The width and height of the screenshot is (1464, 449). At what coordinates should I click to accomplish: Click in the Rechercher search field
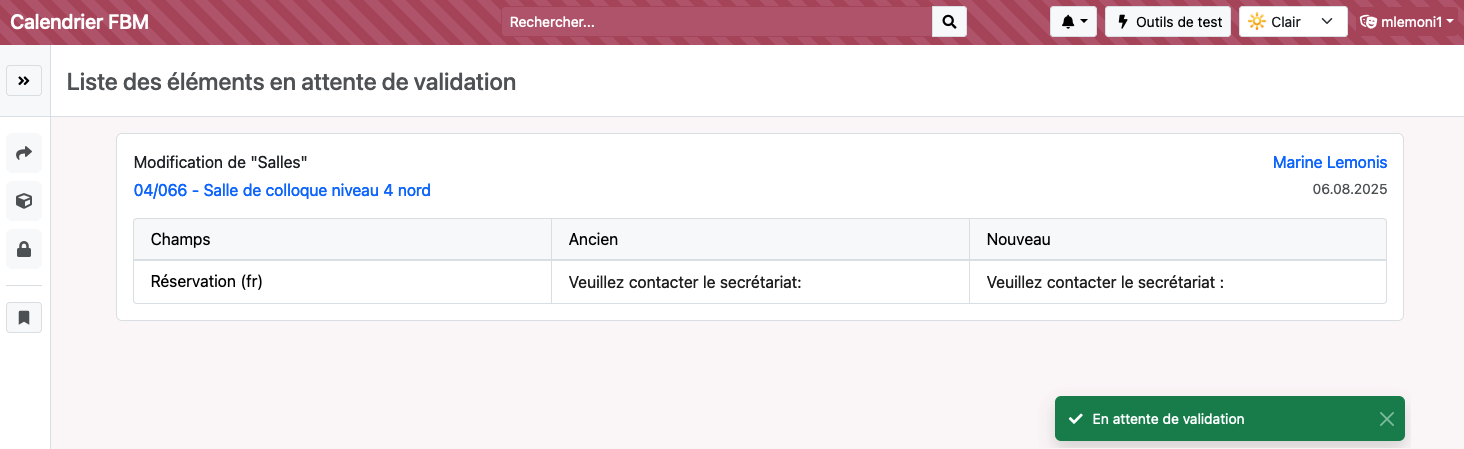(717, 22)
